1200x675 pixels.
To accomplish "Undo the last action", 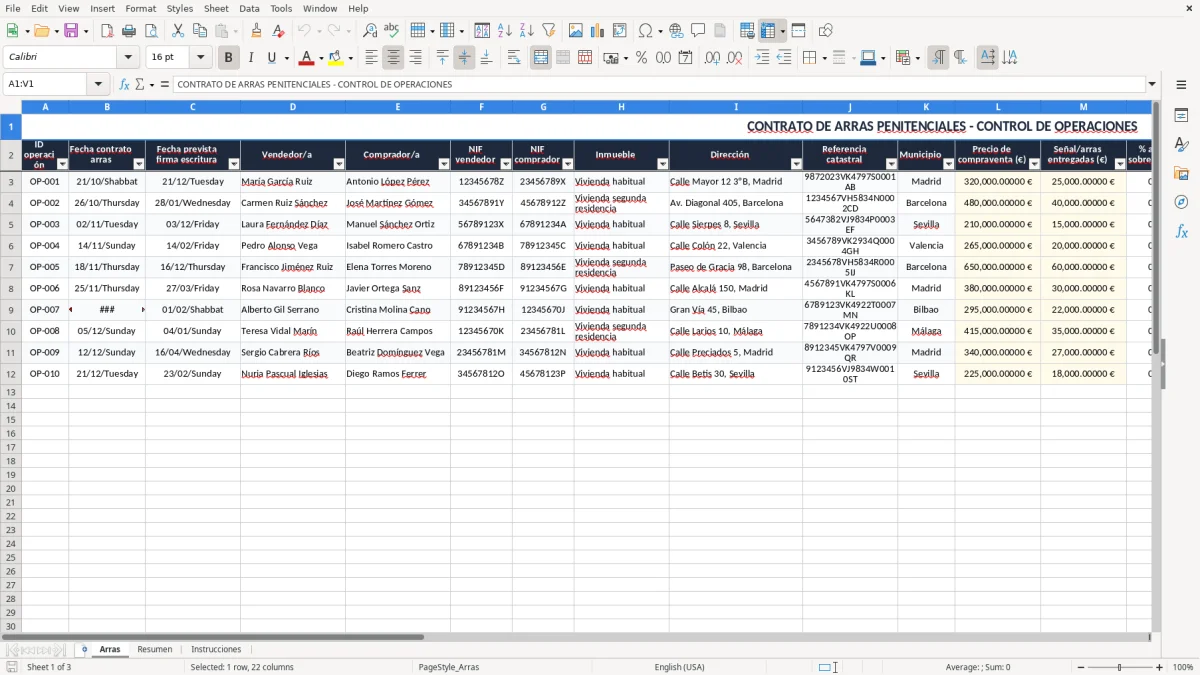I will (x=304, y=31).
